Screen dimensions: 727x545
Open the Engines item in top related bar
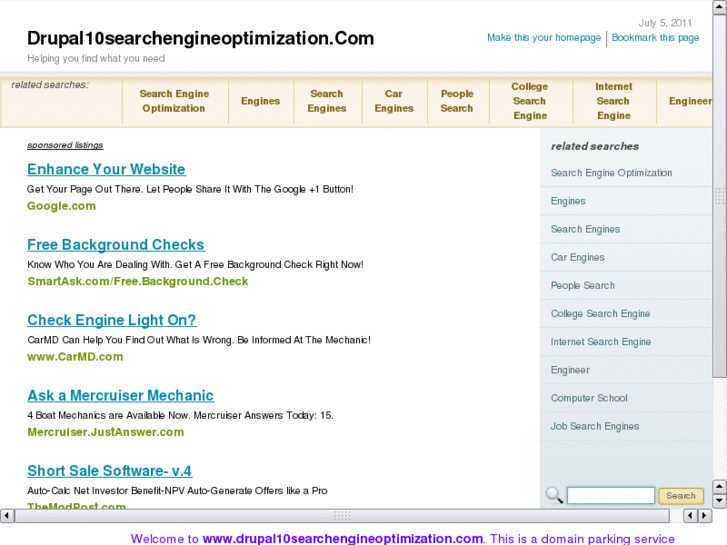[261, 101]
